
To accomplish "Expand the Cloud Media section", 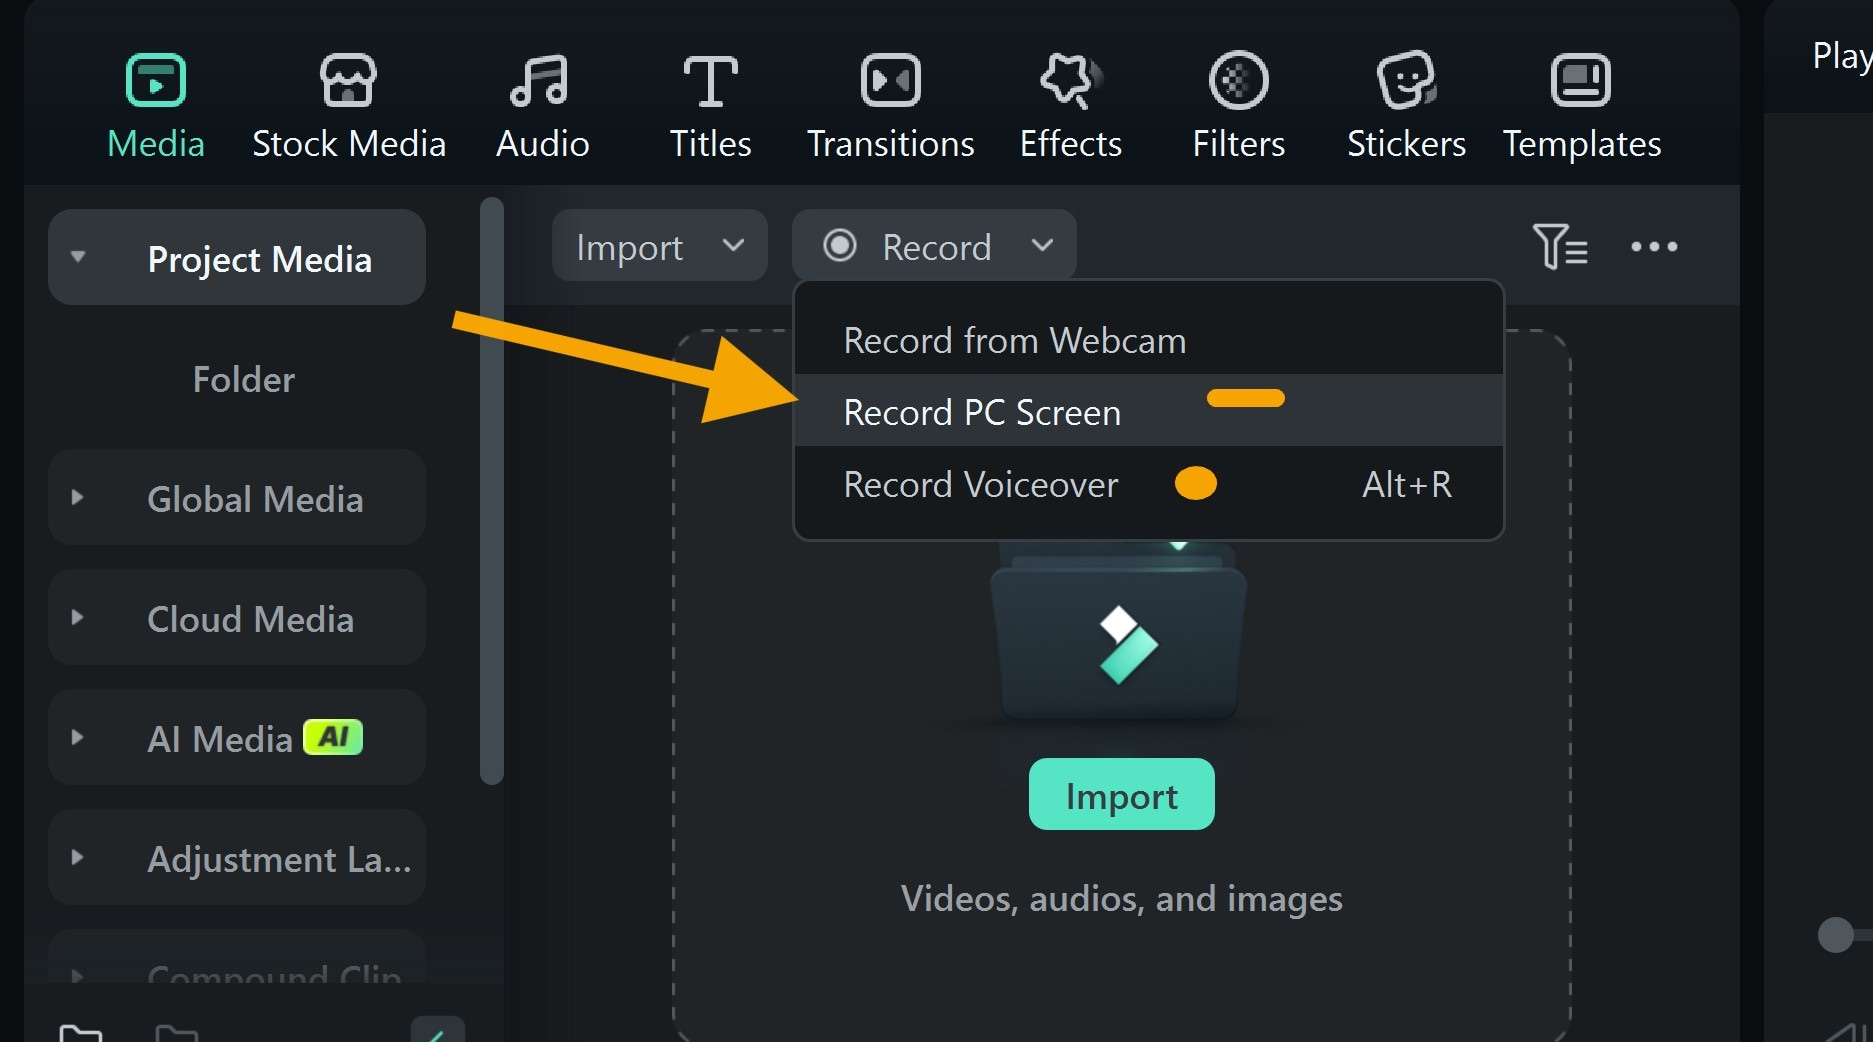I will (78, 617).
